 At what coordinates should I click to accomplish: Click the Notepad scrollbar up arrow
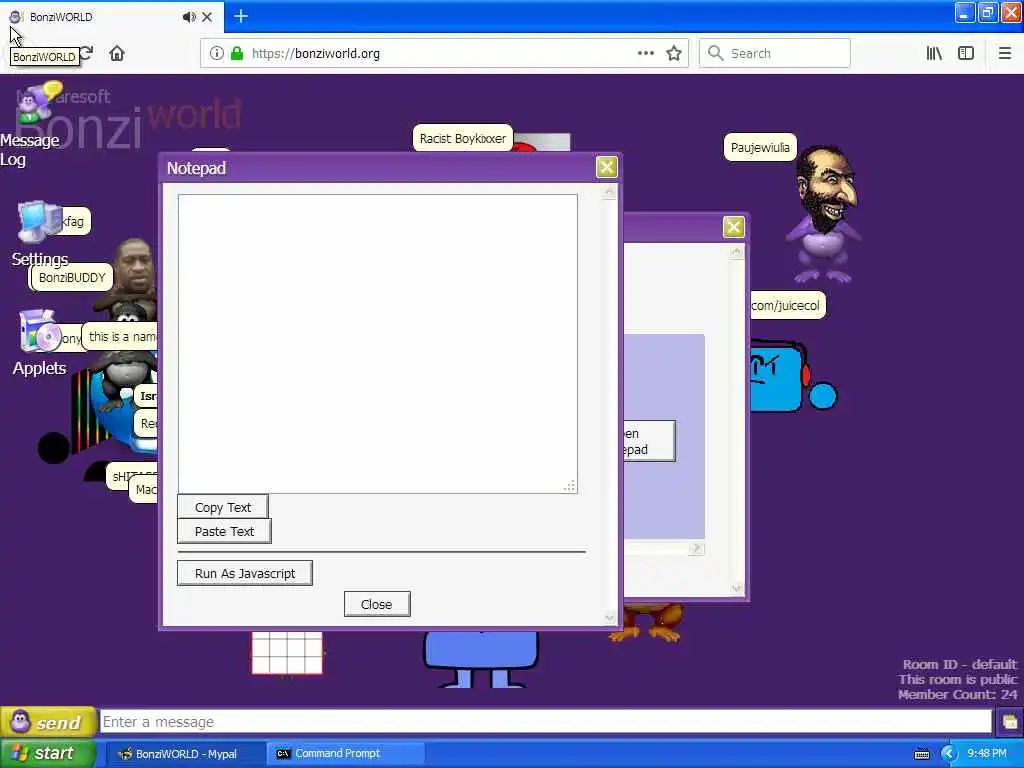click(x=609, y=191)
